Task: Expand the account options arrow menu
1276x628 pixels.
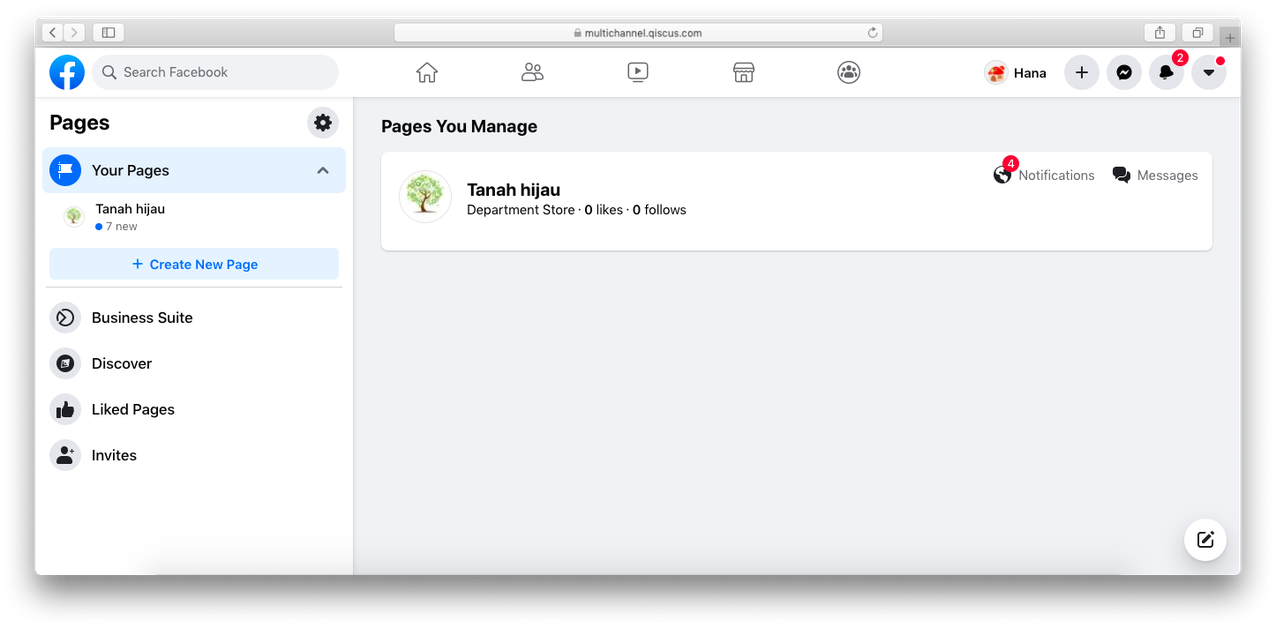Action: coord(1208,72)
